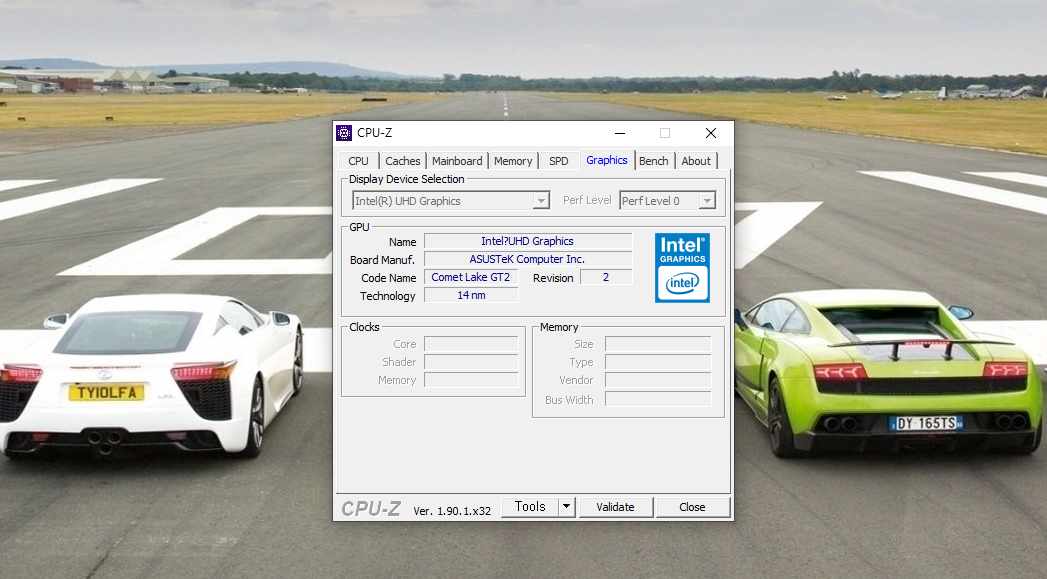Click the empty Bus Width field

(x=658, y=399)
